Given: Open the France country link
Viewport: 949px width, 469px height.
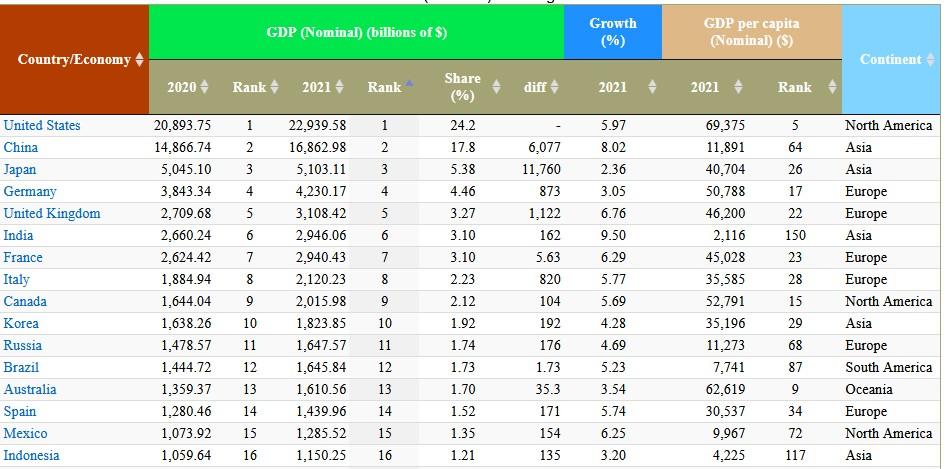Looking at the screenshot, I should point(23,257).
